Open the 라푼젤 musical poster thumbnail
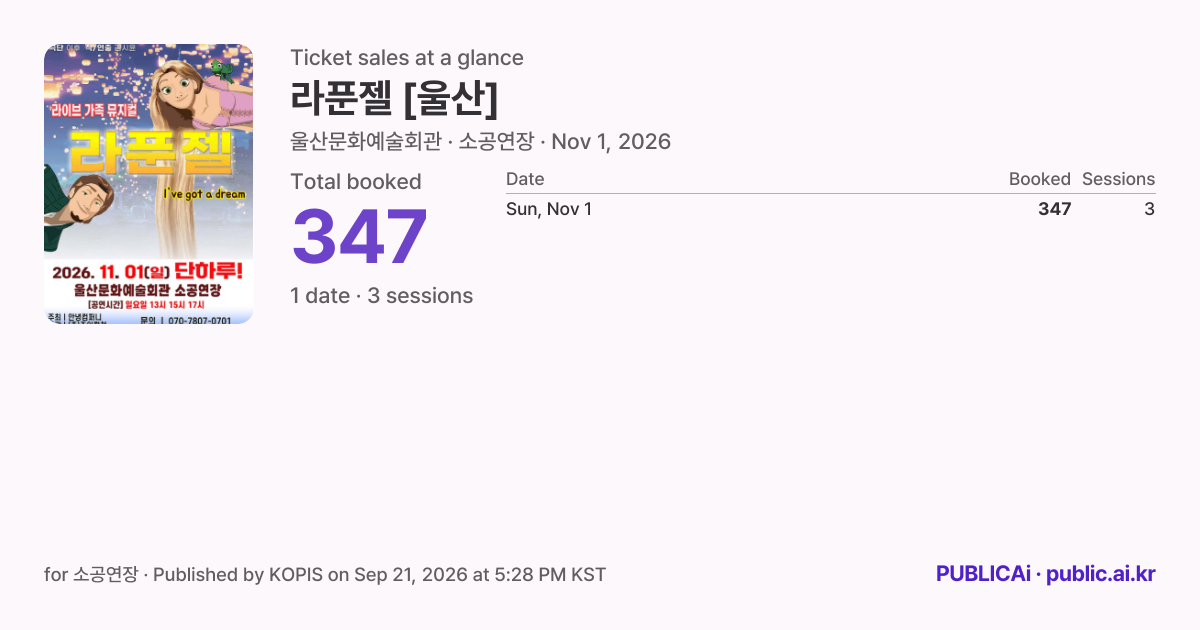 point(148,184)
